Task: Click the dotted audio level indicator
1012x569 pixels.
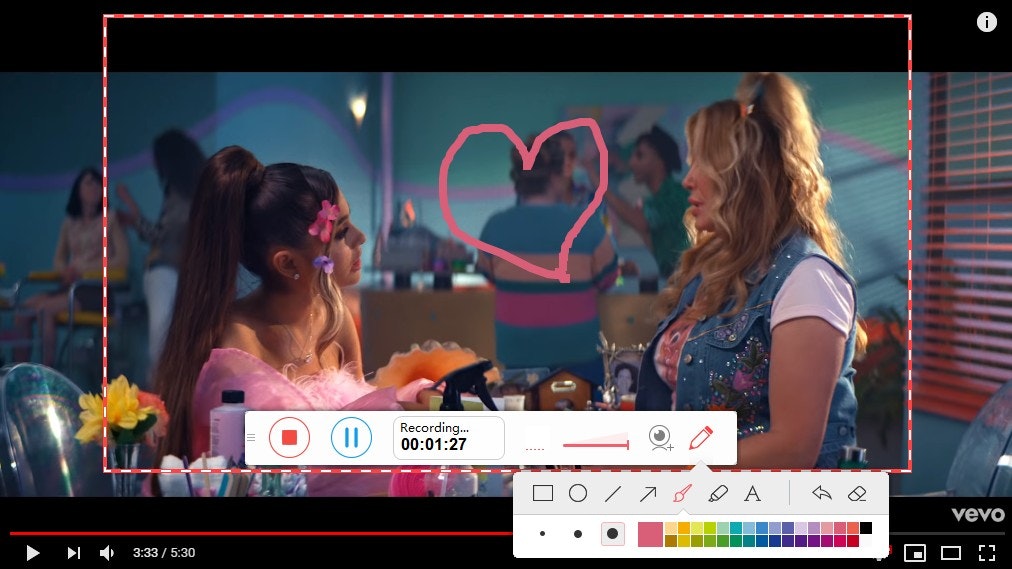Action: point(535,448)
